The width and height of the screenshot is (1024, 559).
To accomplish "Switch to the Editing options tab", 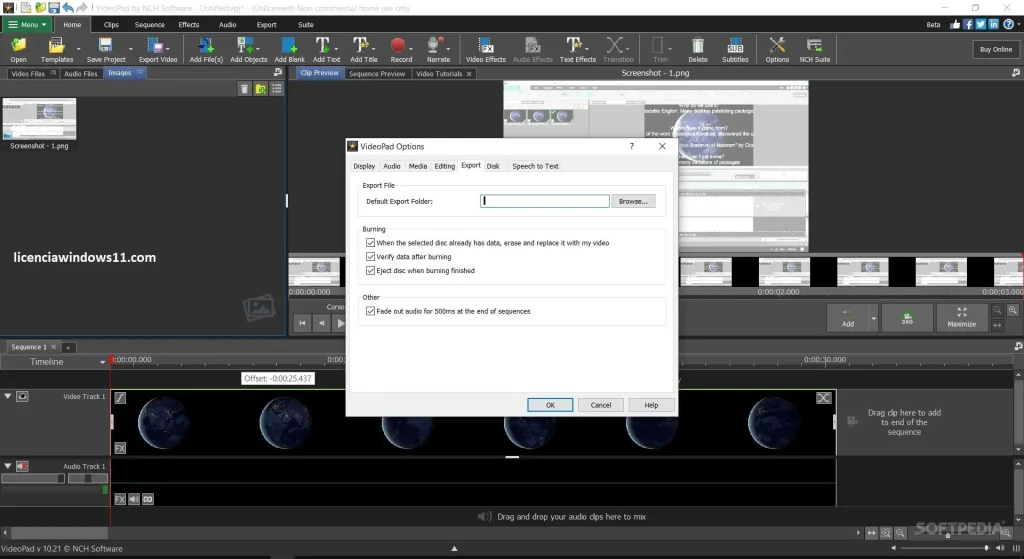I will tap(444, 166).
